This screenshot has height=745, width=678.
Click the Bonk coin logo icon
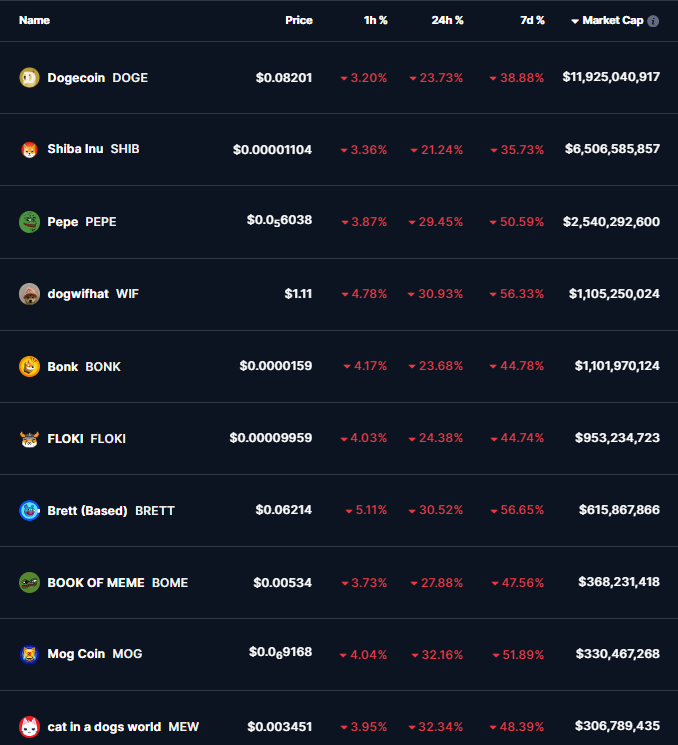[x=29, y=366]
